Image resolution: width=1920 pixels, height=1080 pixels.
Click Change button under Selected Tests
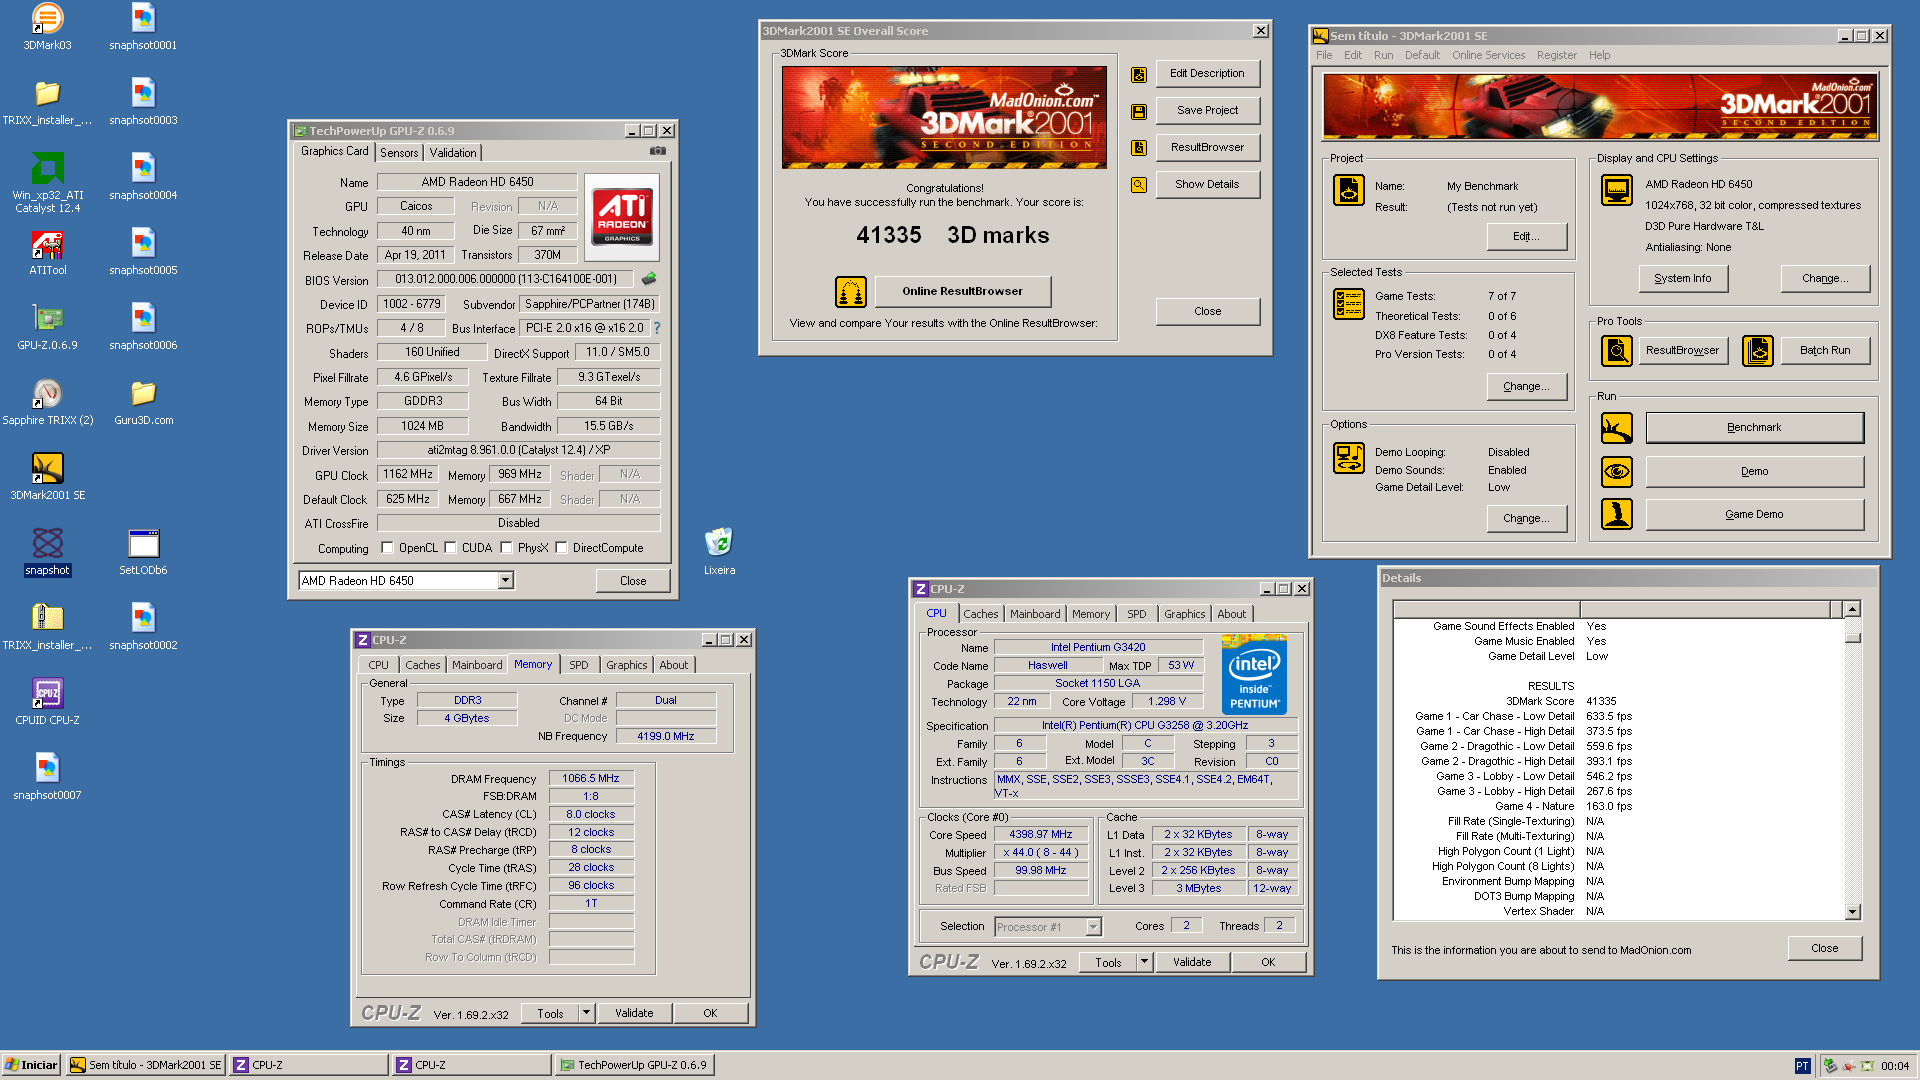click(1525, 387)
